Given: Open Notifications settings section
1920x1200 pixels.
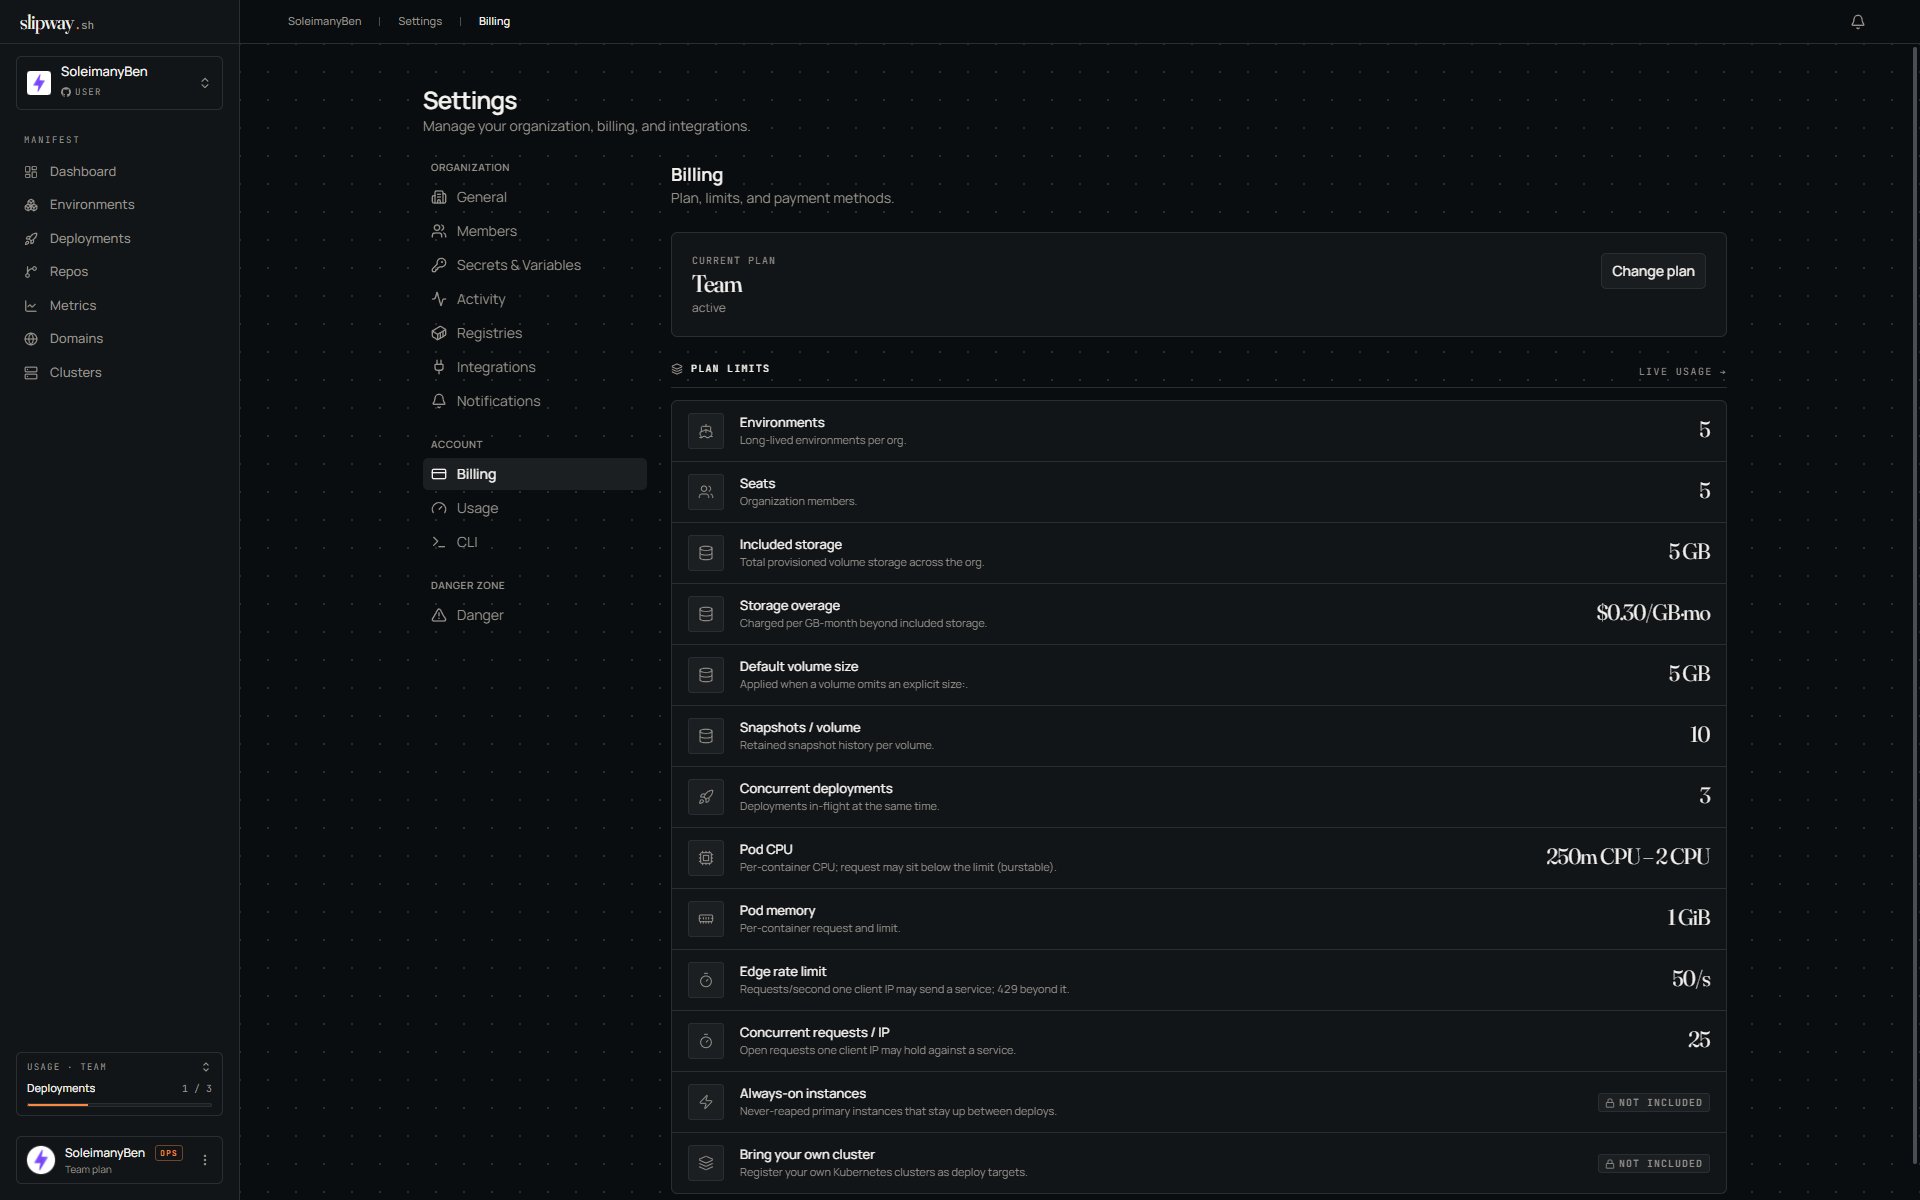Looking at the screenshot, I should click(x=534, y=402).
